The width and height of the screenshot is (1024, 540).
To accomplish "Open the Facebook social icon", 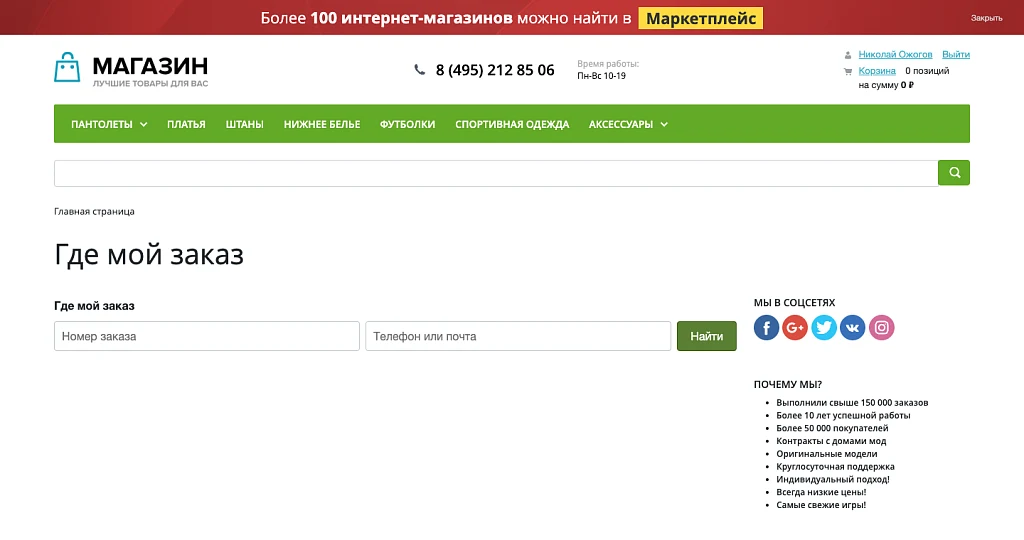I will pyautogui.click(x=766, y=327).
